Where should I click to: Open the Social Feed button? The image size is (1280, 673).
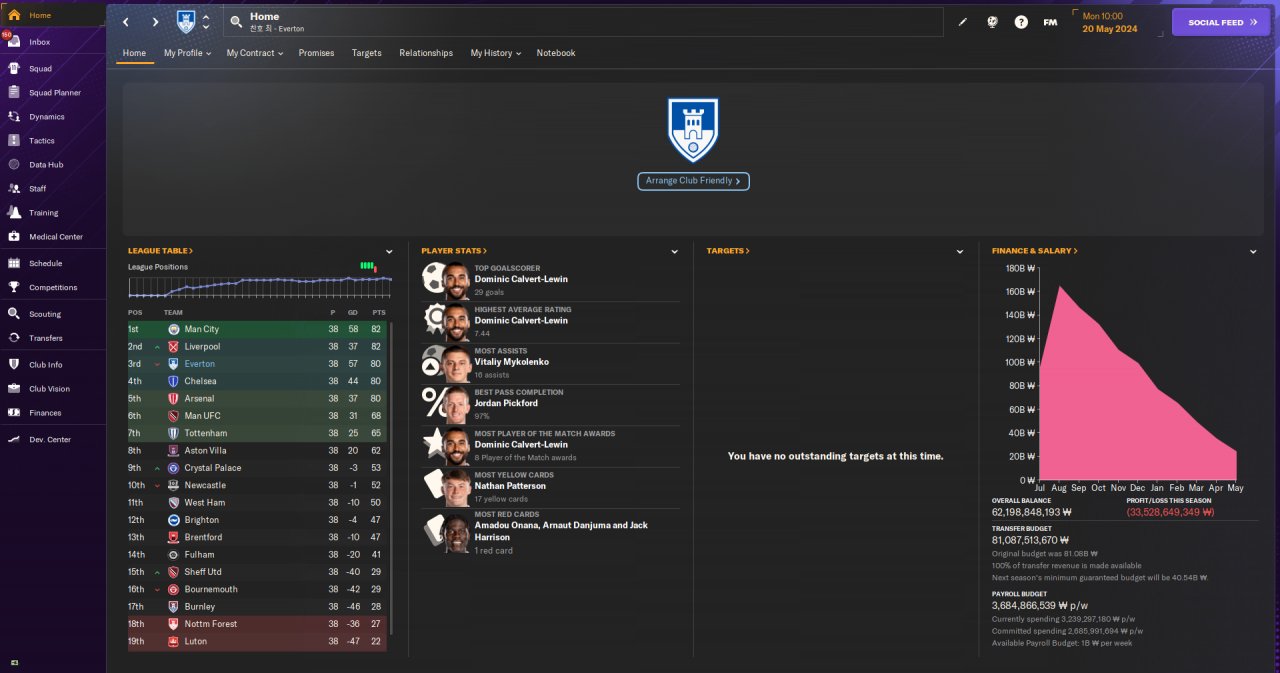tap(1221, 22)
